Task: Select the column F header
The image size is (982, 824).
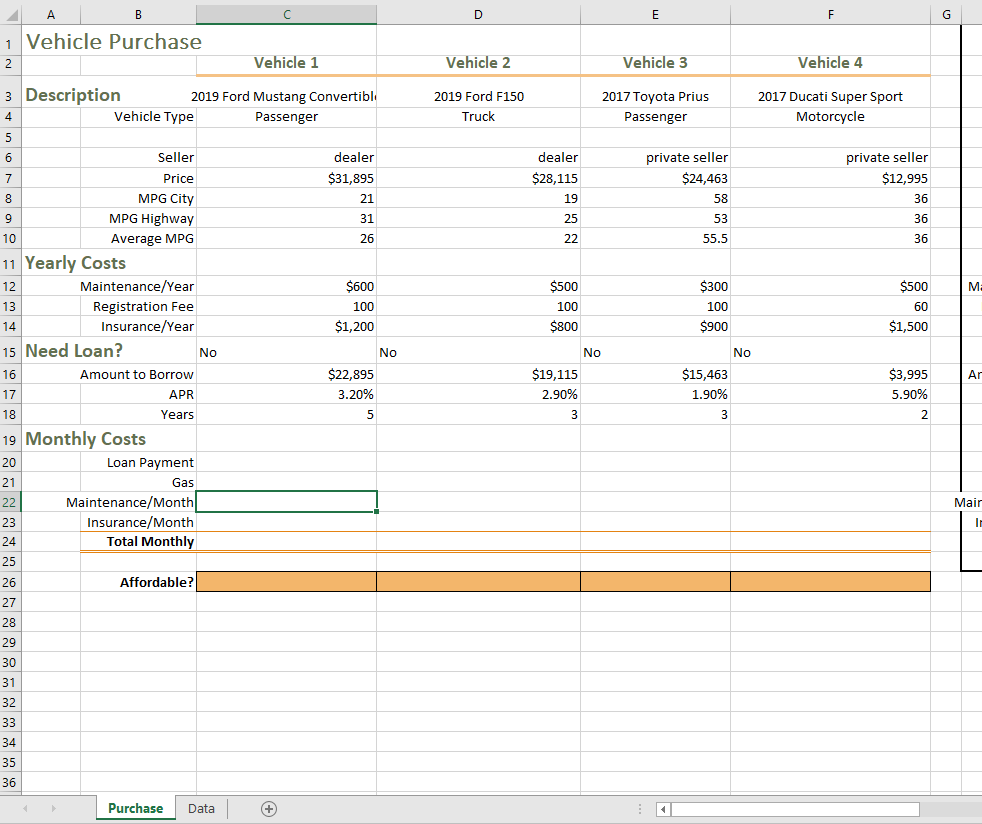Action: [830, 13]
